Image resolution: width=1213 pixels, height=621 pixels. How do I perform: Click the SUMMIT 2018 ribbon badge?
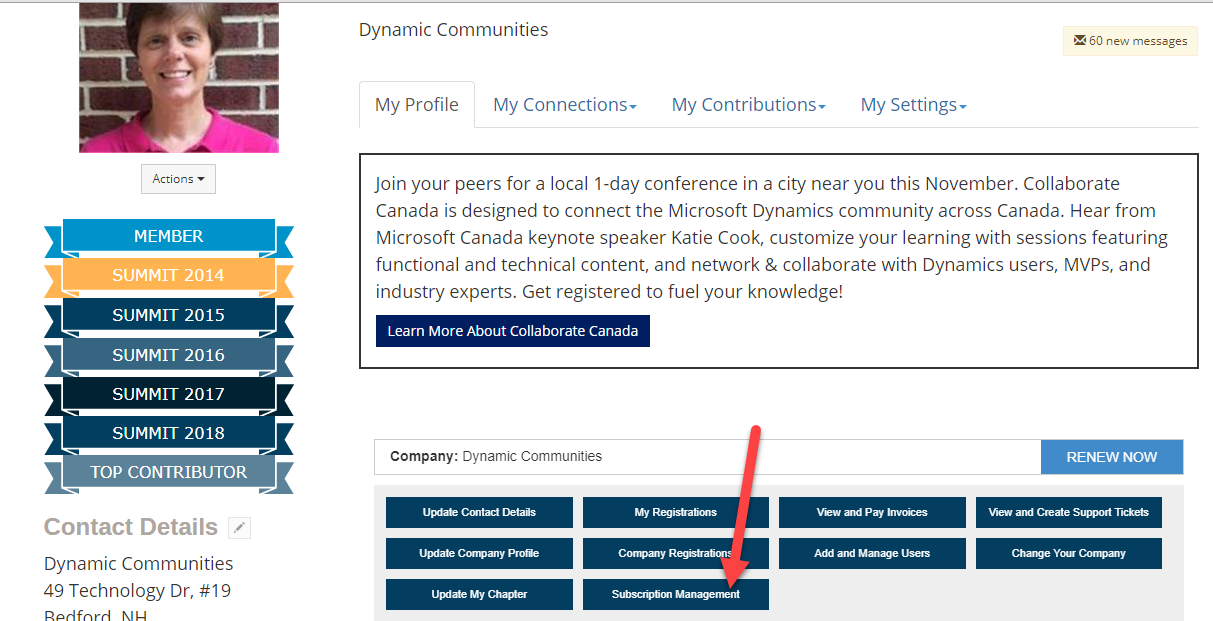coord(169,433)
